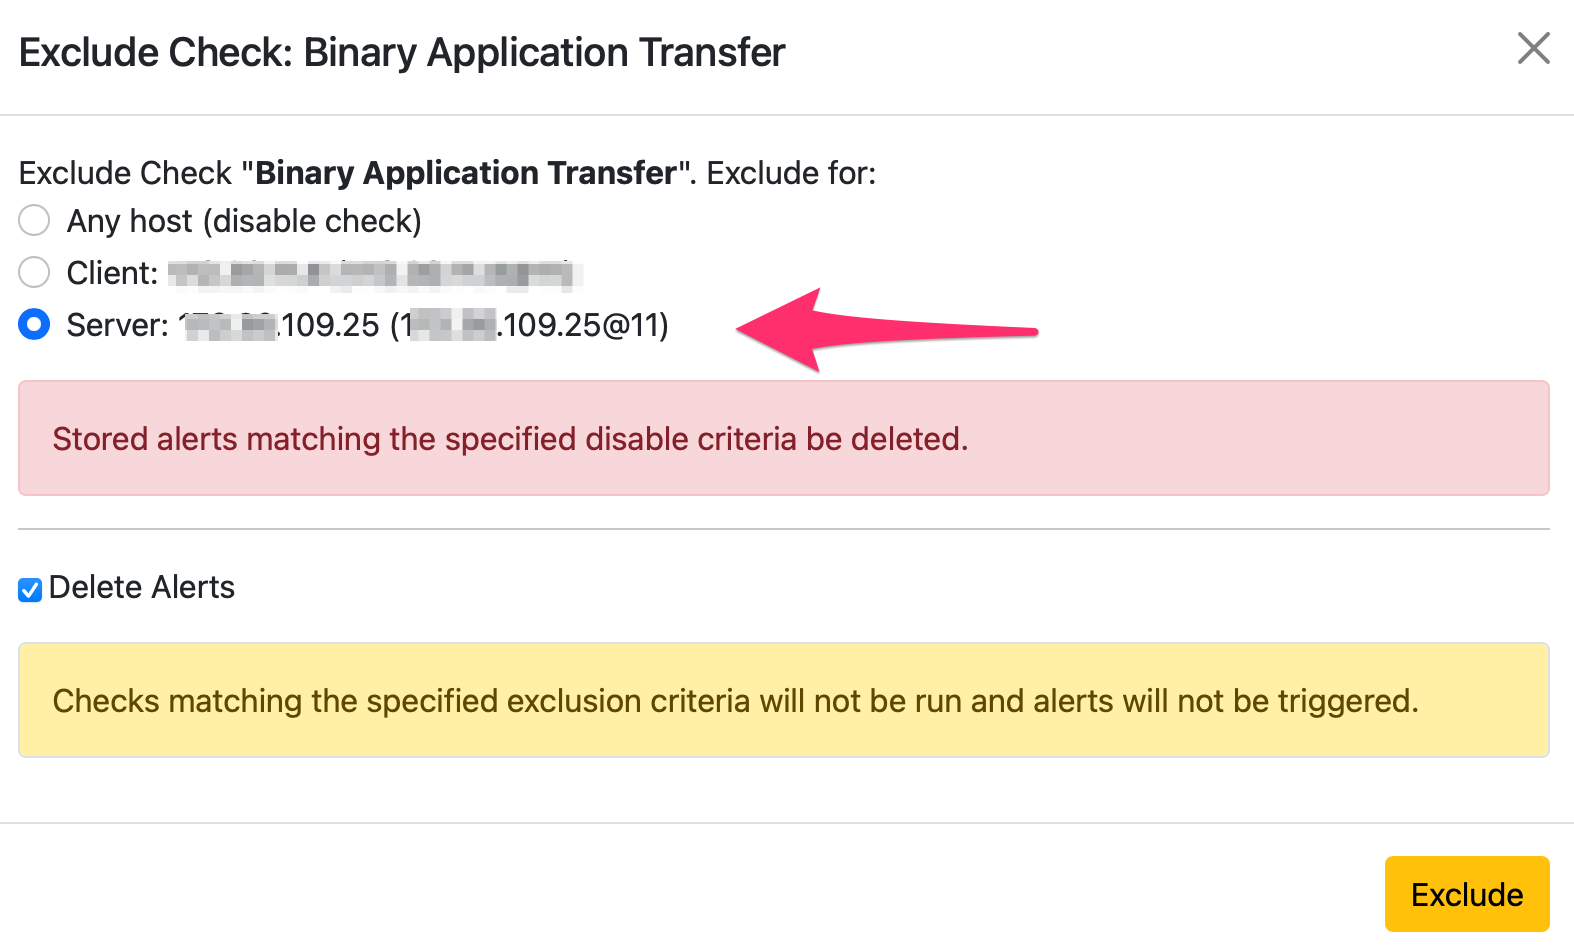Viewport: 1574px width, 946px height.
Task: Click the Delete Alerts label text
Action: click(x=143, y=587)
